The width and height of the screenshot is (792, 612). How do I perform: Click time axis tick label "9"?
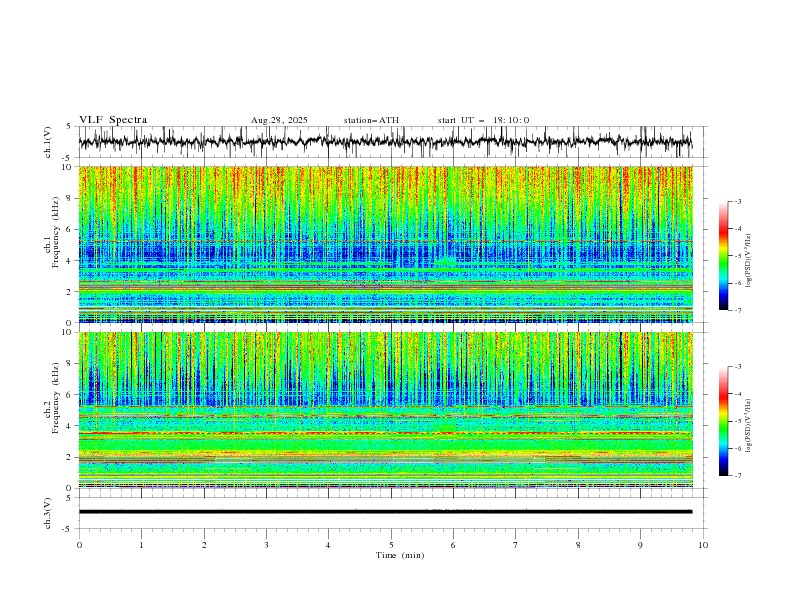pyautogui.click(x=640, y=545)
